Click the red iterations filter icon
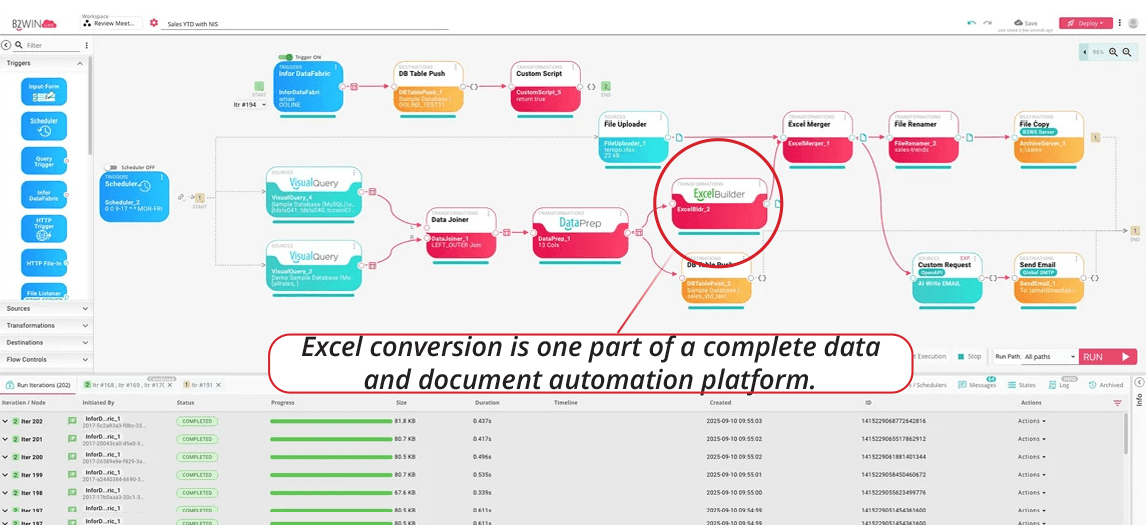1146x525 pixels. click(1117, 403)
